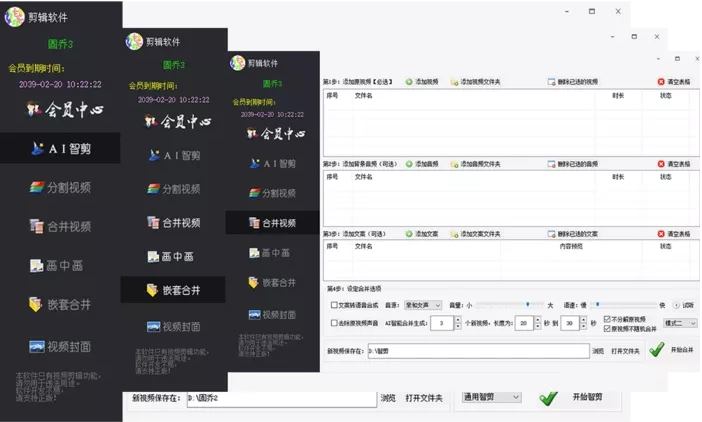702x422 pixels.
Task: Click the save path field showing D:\固乔2
Action: (282, 398)
